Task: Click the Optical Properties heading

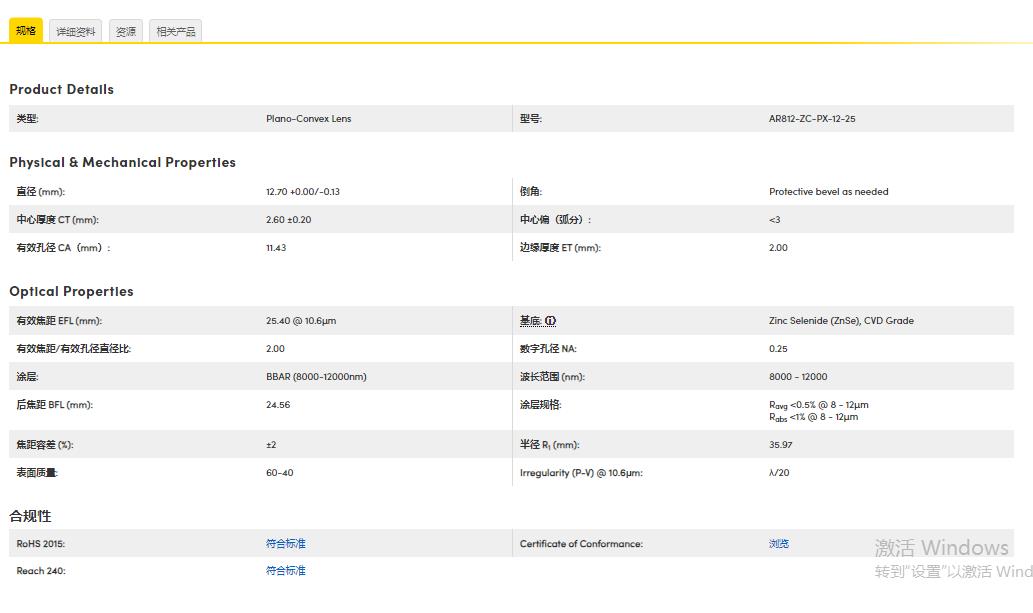Action: (71, 291)
